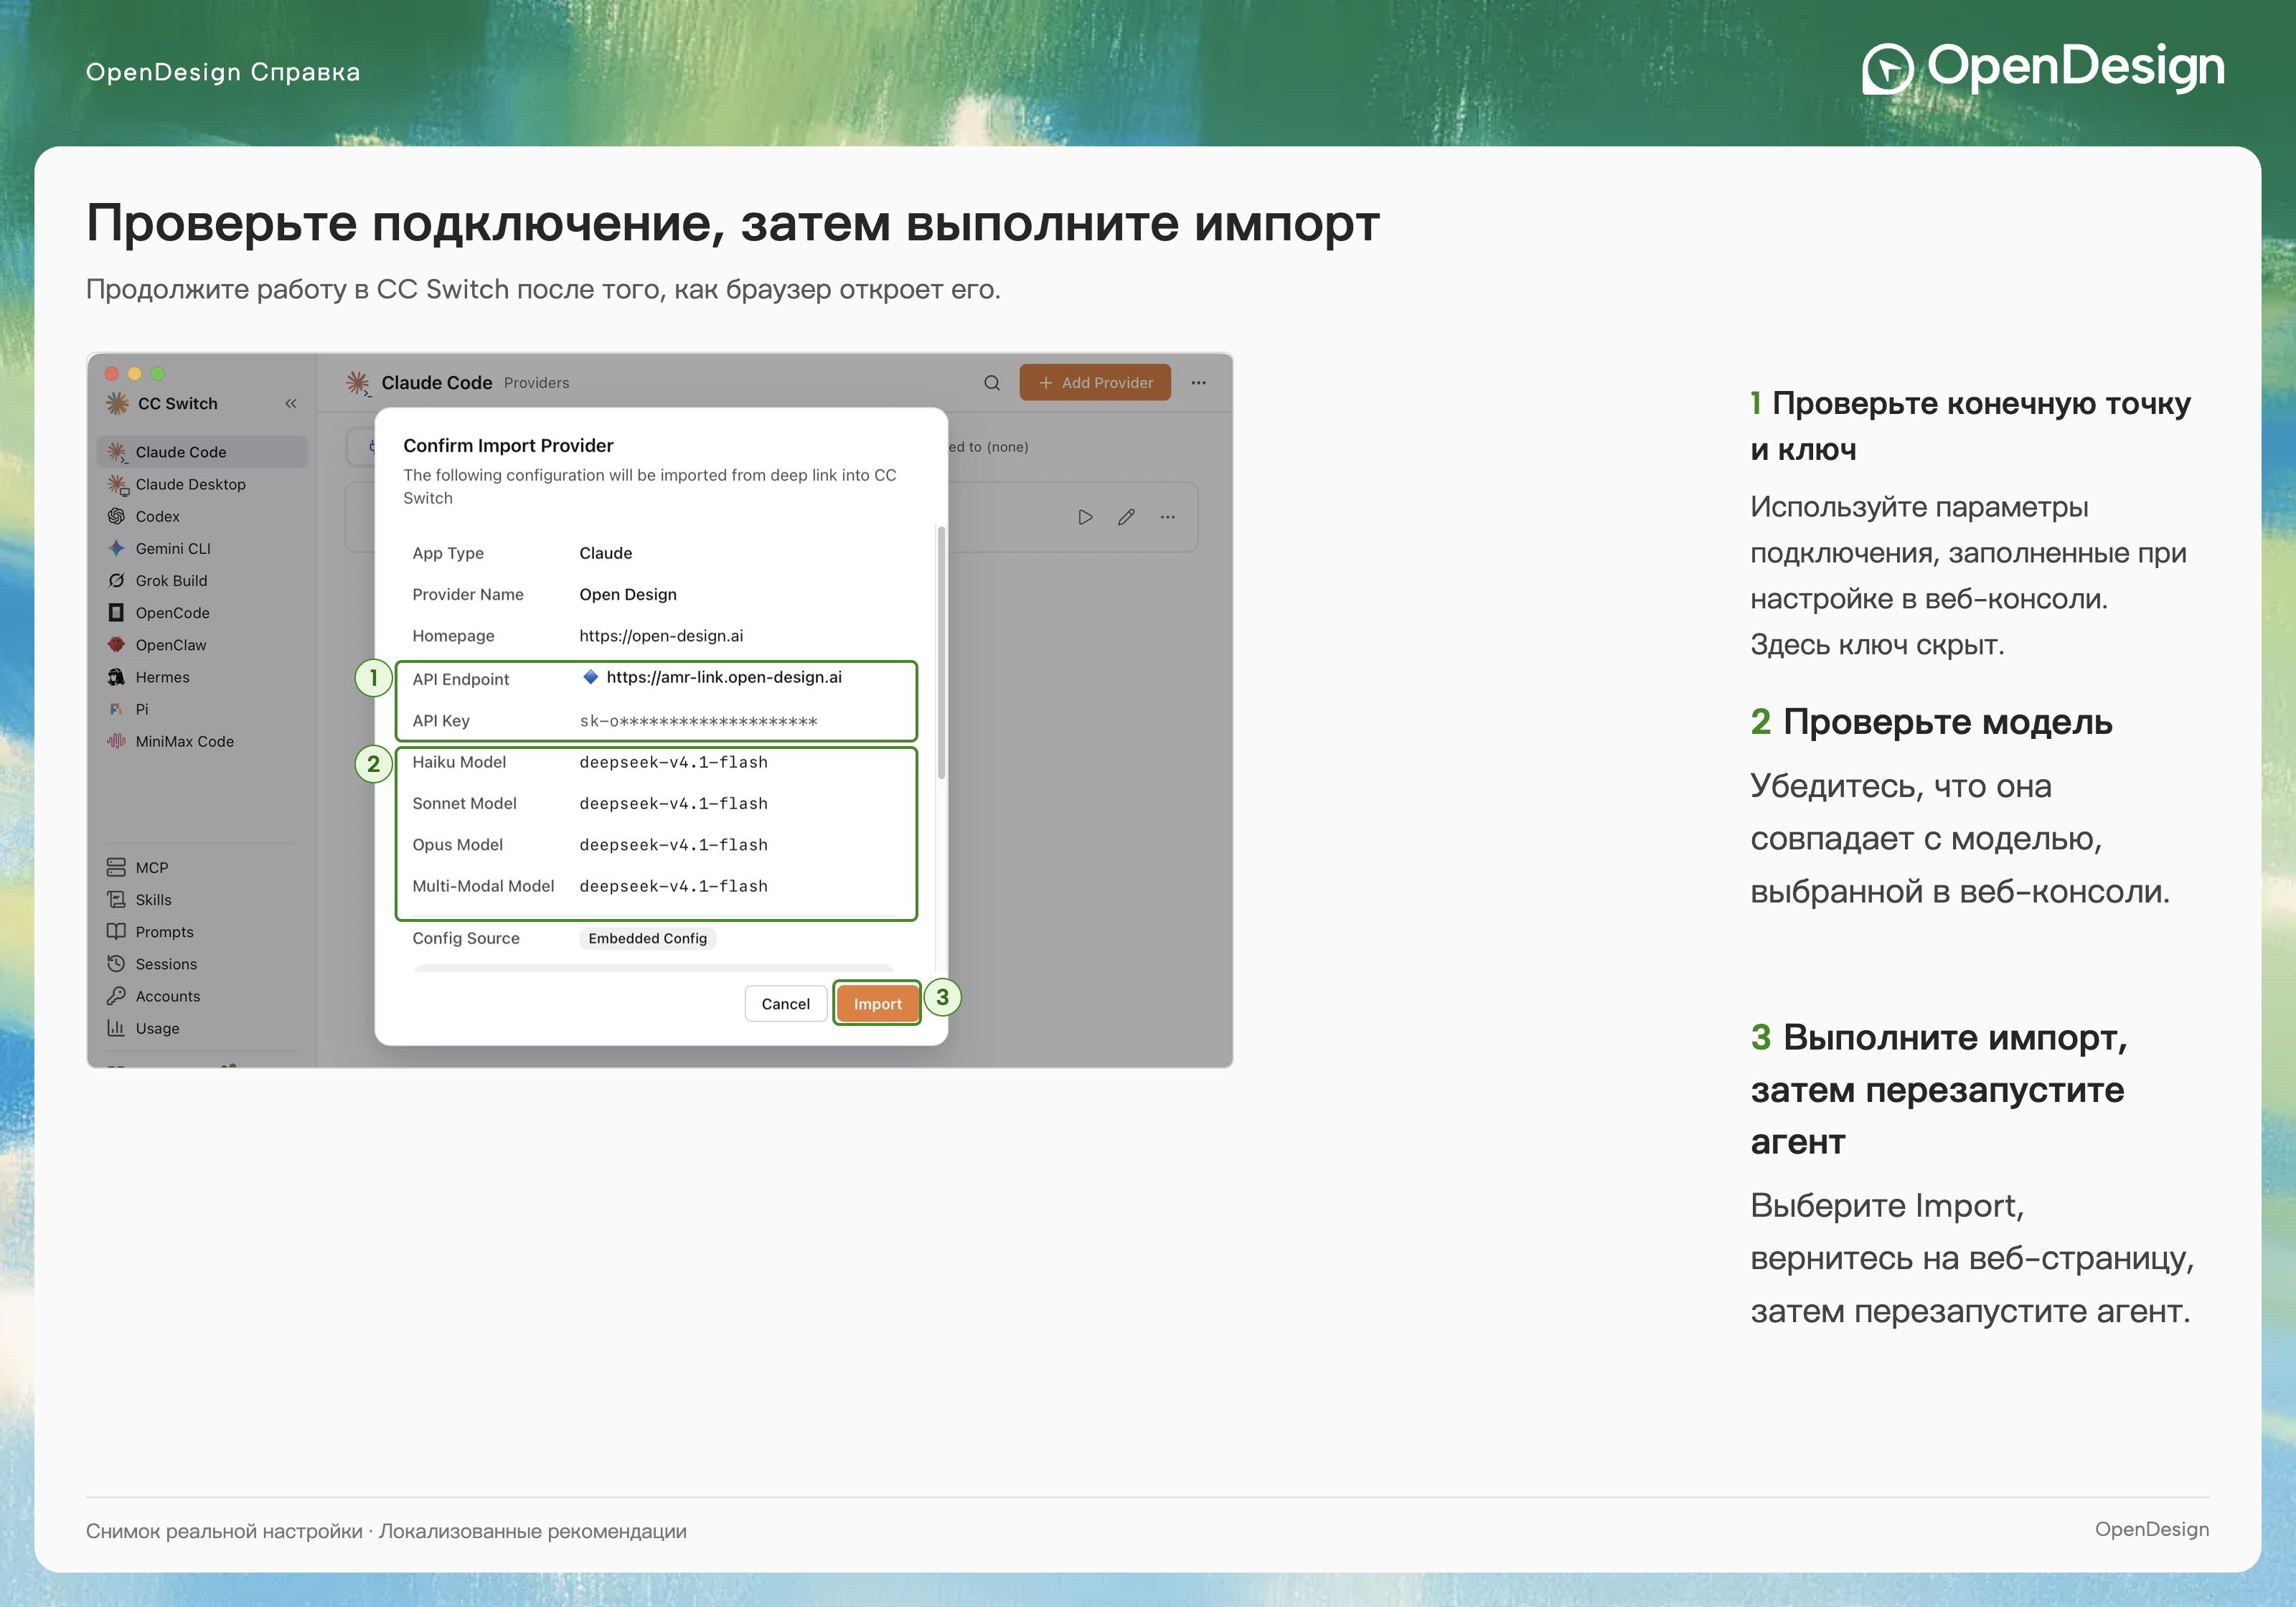Open the three-dot menu next to Add Provider
Image resolution: width=2296 pixels, height=1607 pixels.
(x=1198, y=382)
